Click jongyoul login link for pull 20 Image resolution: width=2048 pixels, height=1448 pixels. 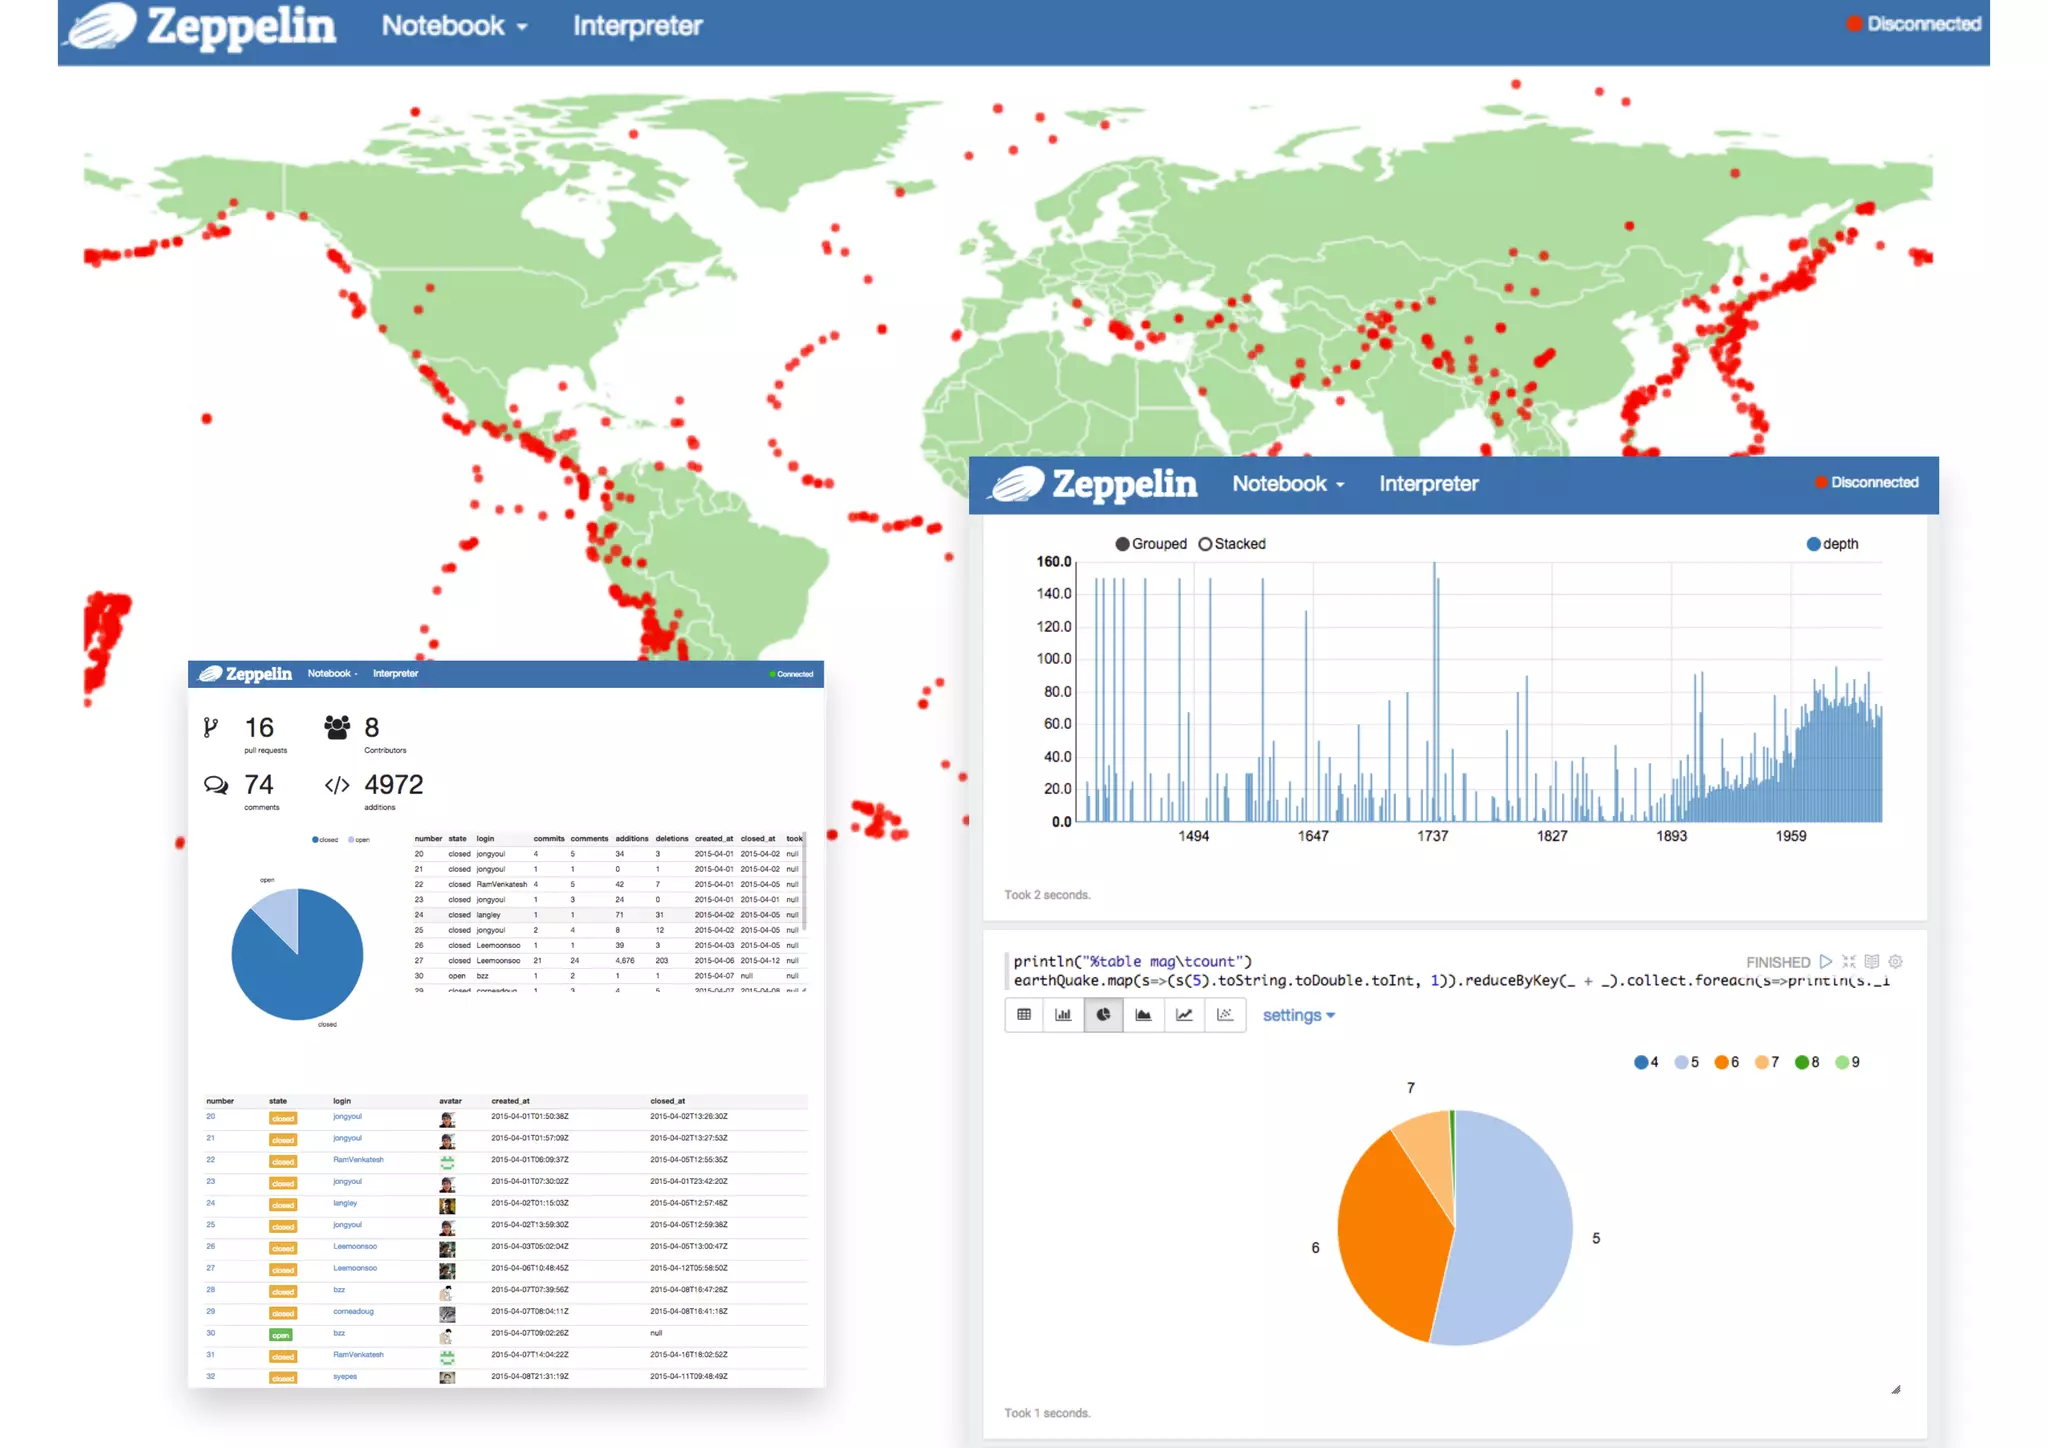[x=347, y=1117]
